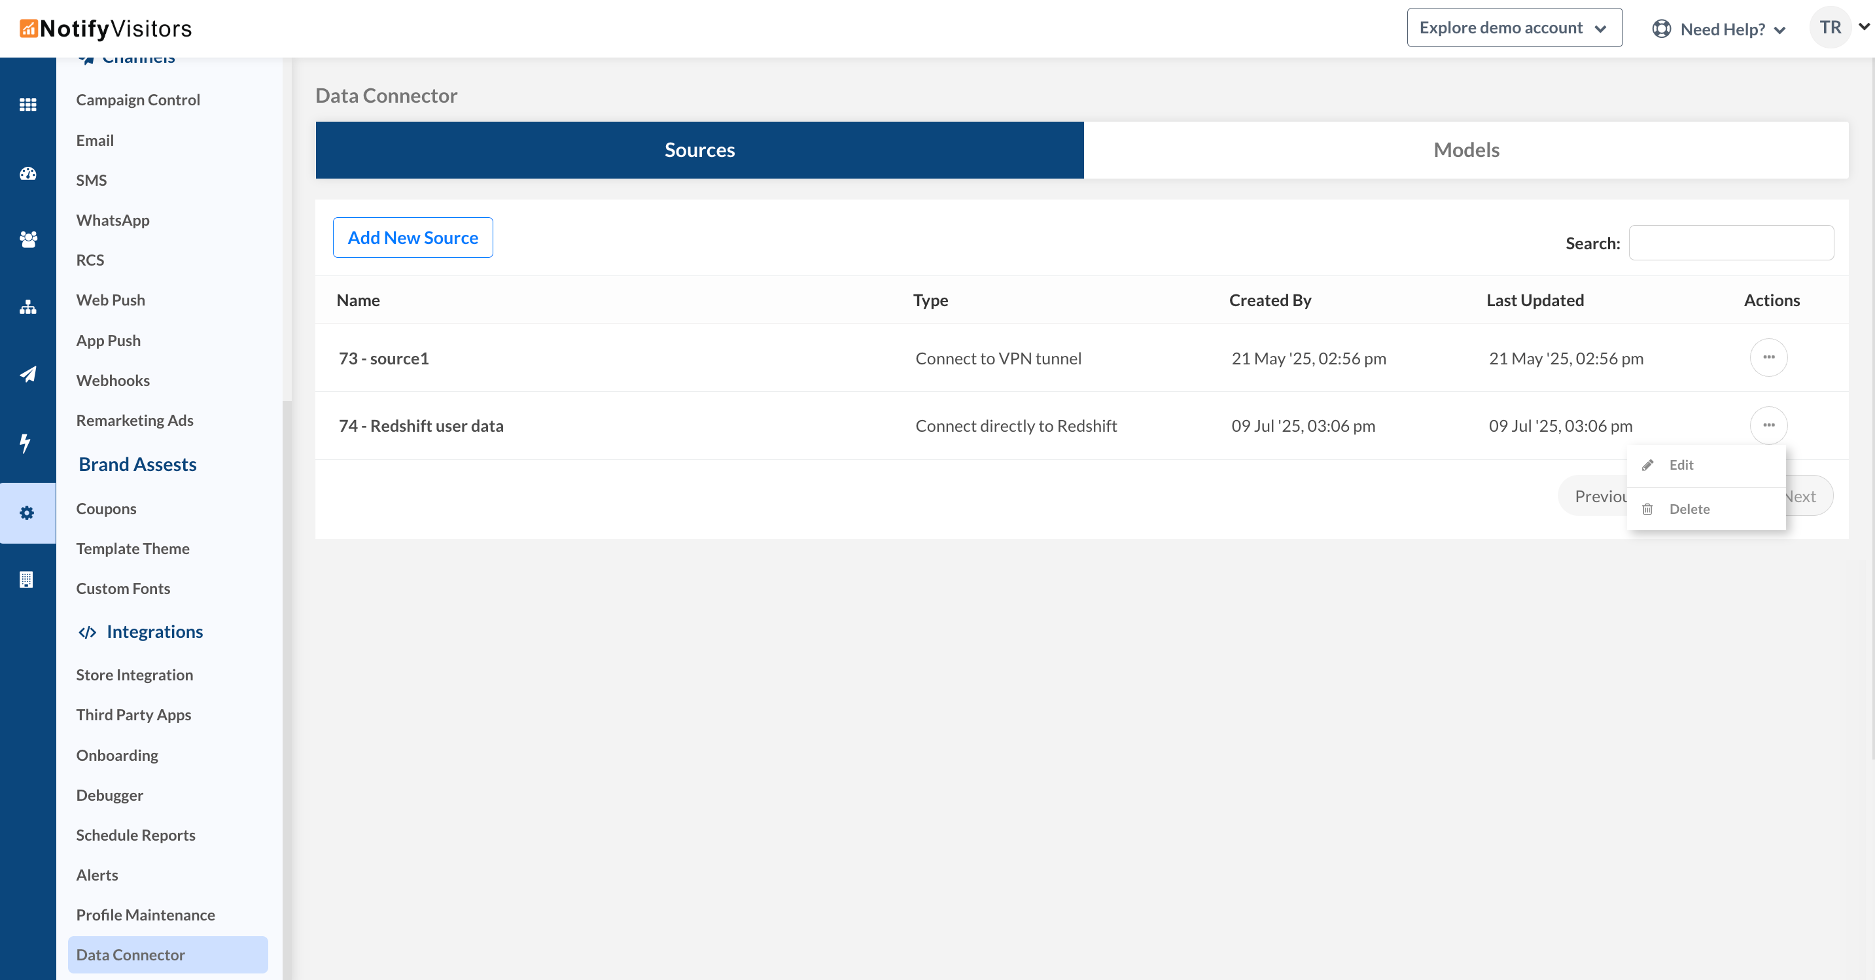1876x980 pixels.
Task: Click the Next pagination button
Action: click(x=1808, y=496)
